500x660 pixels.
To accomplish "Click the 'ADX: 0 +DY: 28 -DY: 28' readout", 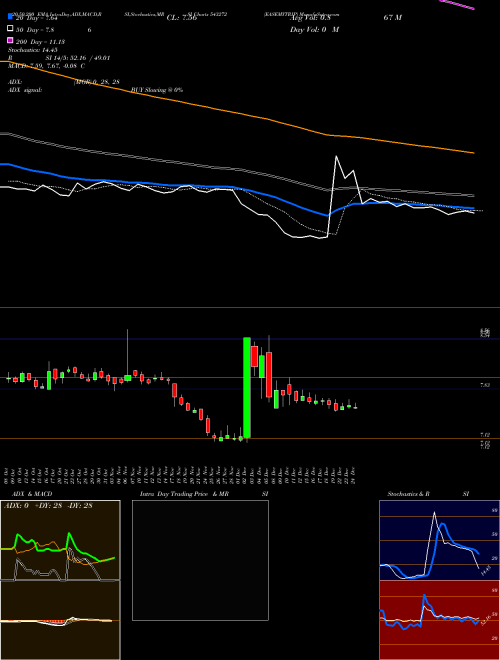I will tap(48, 506).
